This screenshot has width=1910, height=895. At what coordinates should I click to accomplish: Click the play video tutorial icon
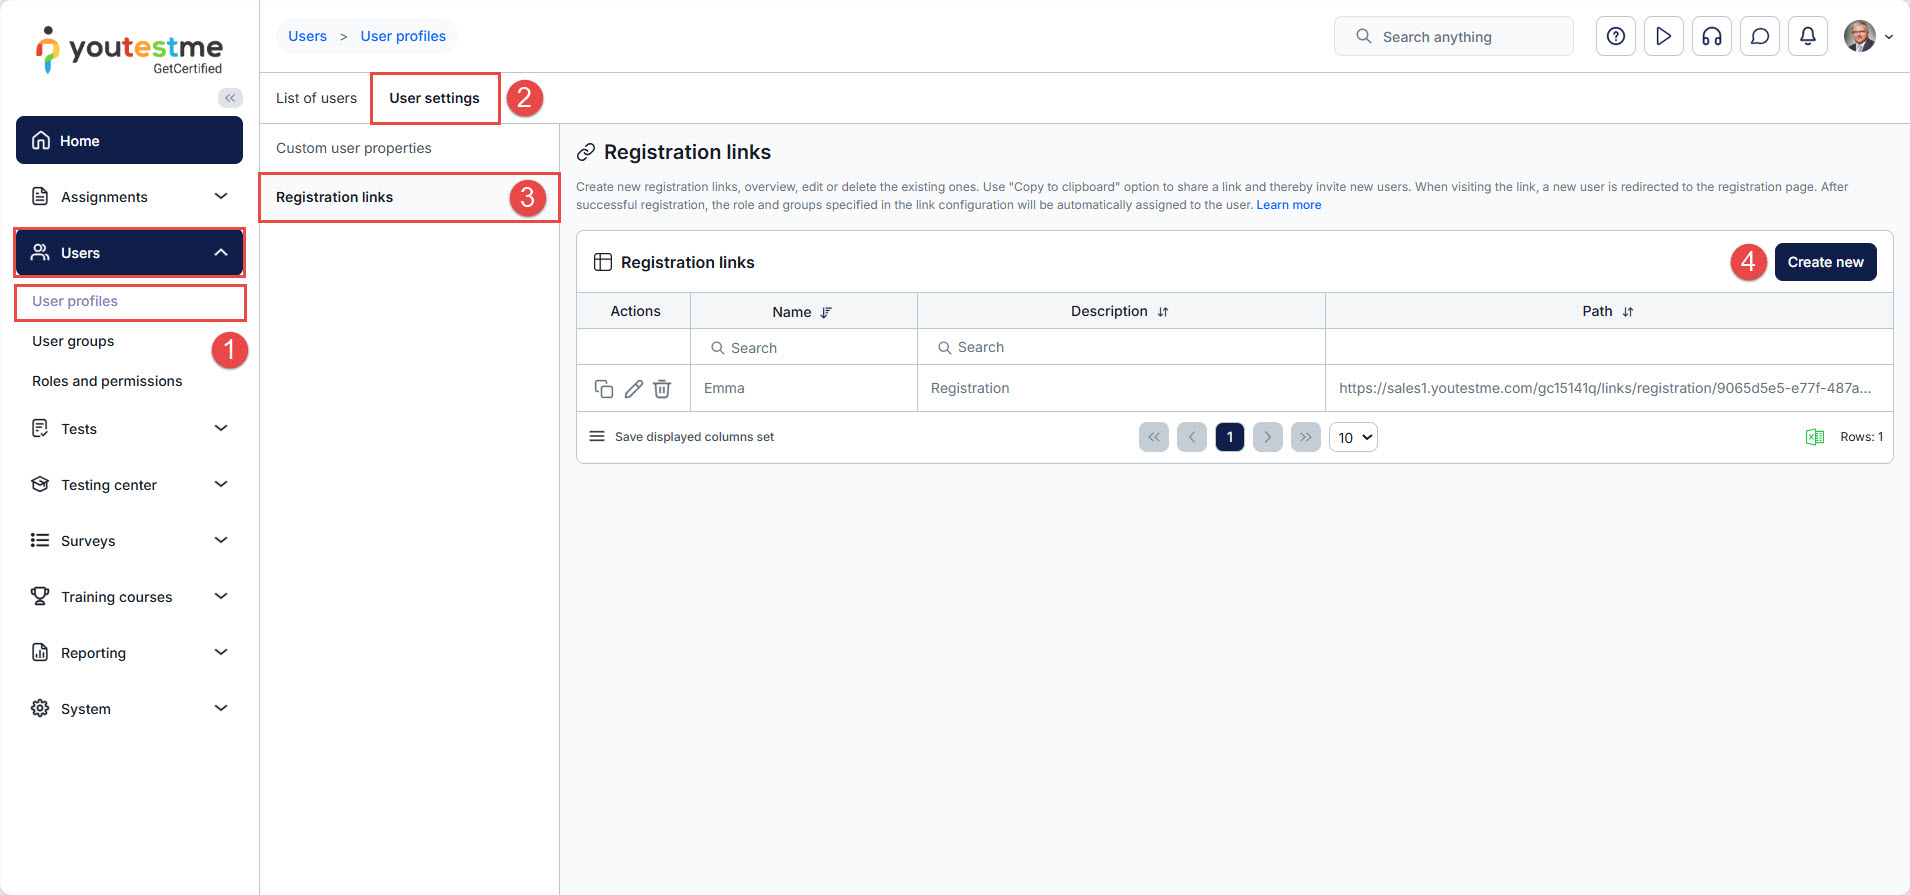tap(1663, 37)
